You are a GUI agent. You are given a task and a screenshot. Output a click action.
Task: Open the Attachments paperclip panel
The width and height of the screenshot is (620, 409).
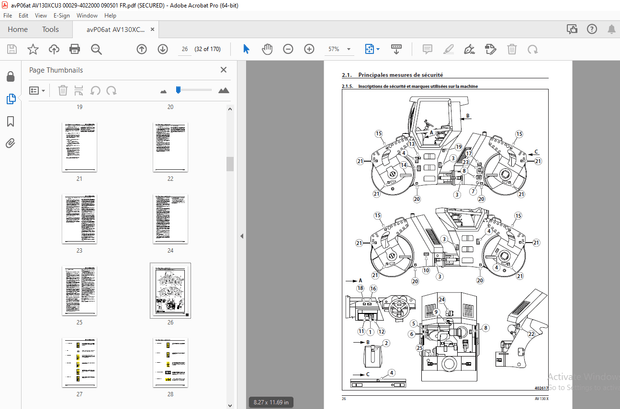click(11, 143)
